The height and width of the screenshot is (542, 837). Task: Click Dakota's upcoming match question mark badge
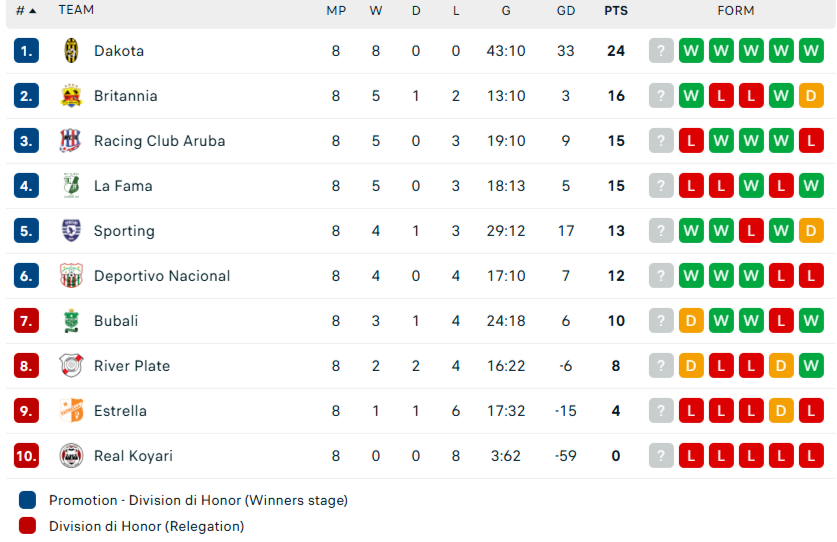click(x=661, y=51)
